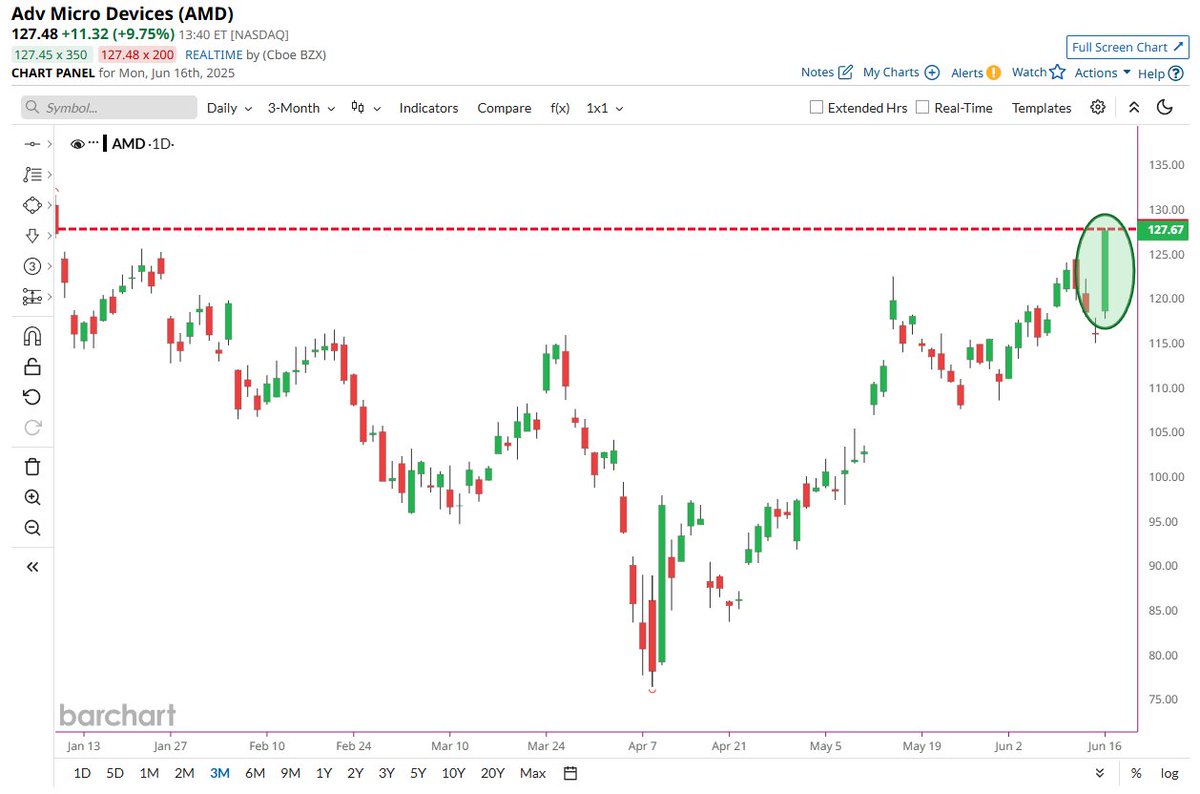Open the 3-Month period dropdown
Screen dimensions: 1200x794
(x=301, y=108)
